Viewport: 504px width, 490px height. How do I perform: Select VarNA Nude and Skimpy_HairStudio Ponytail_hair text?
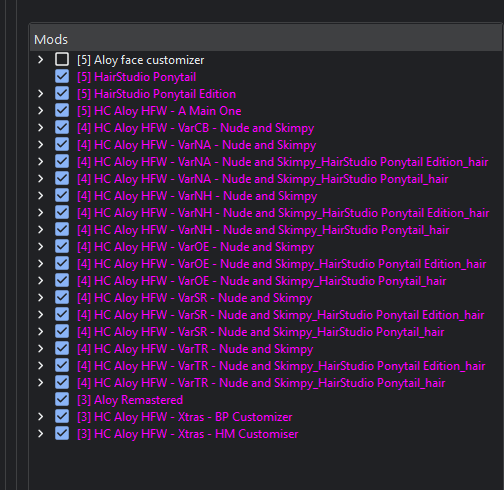[263, 179]
